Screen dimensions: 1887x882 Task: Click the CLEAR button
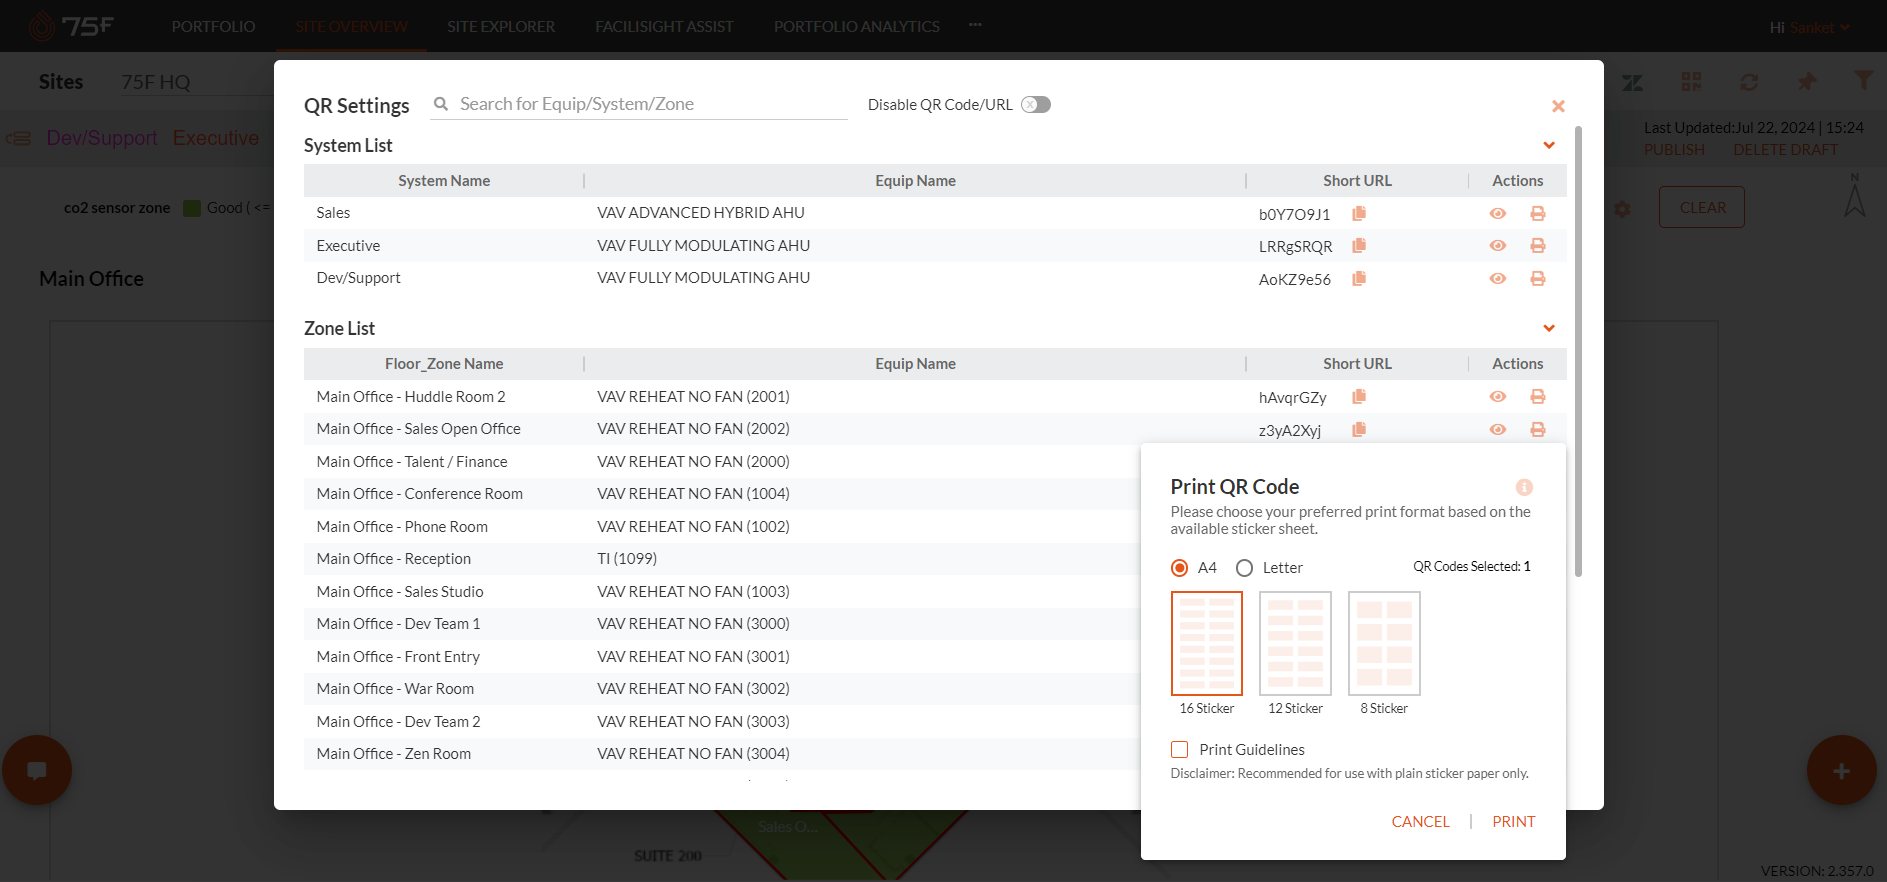1702,207
